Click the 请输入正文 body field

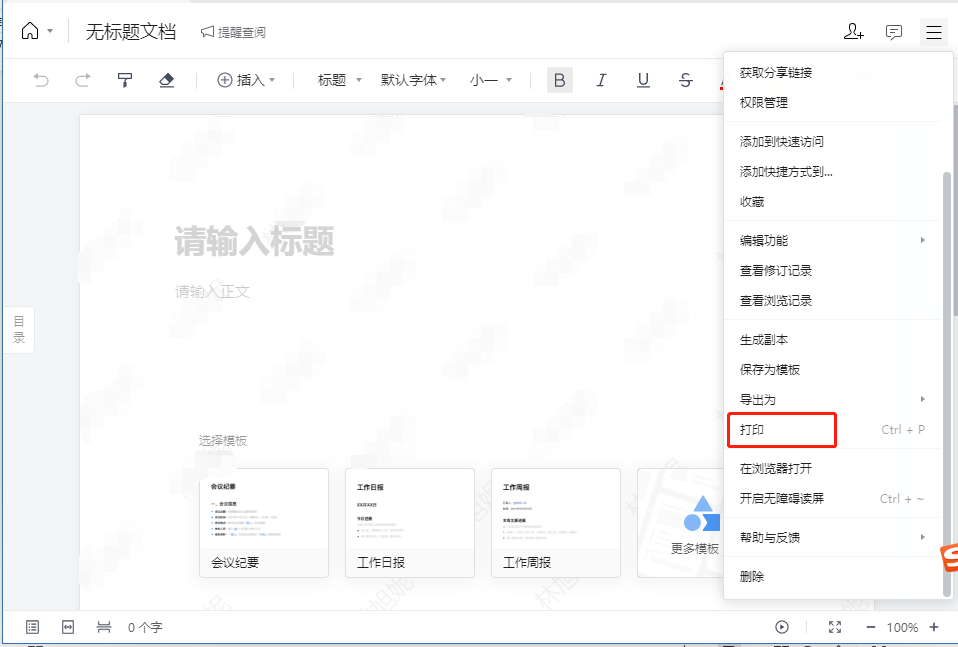coord(212,291)
